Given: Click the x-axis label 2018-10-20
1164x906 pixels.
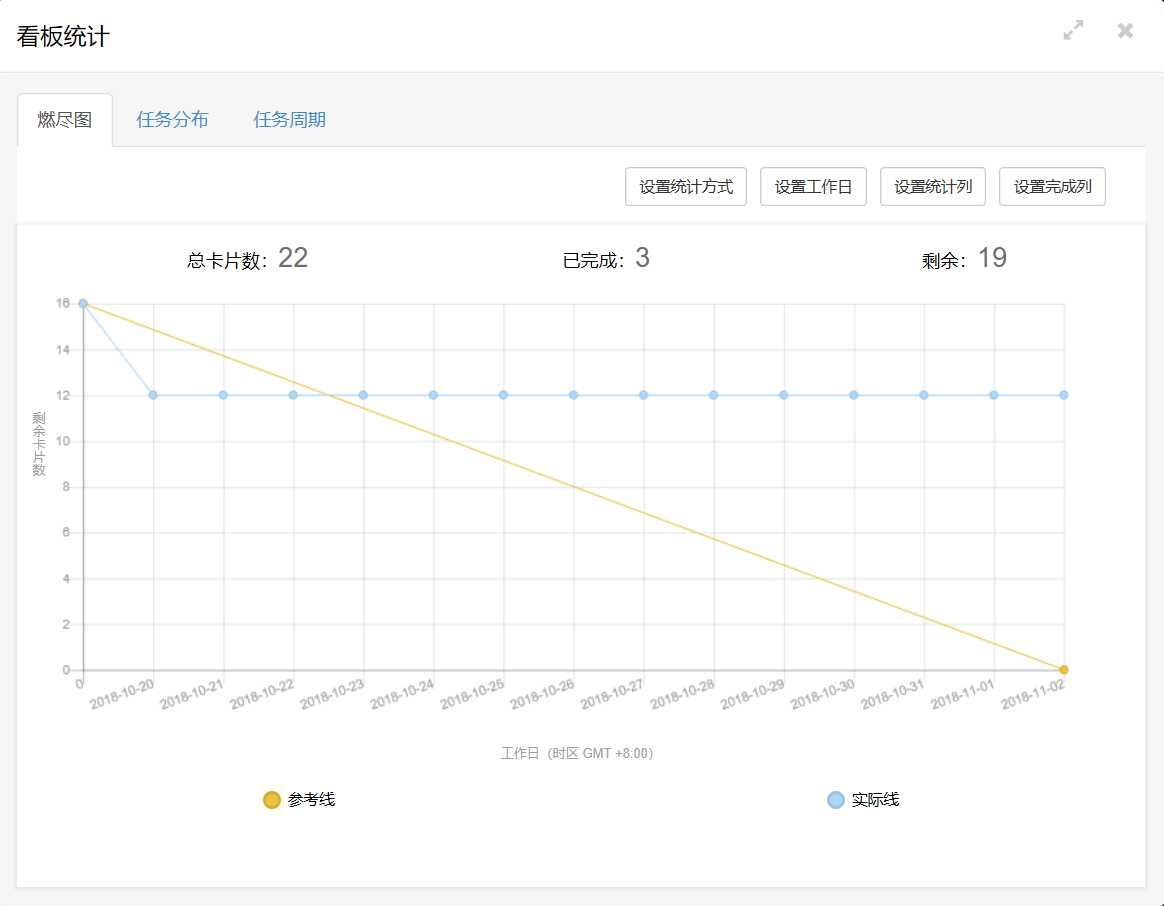Looking at the screenshot, I should coord(122,694).
